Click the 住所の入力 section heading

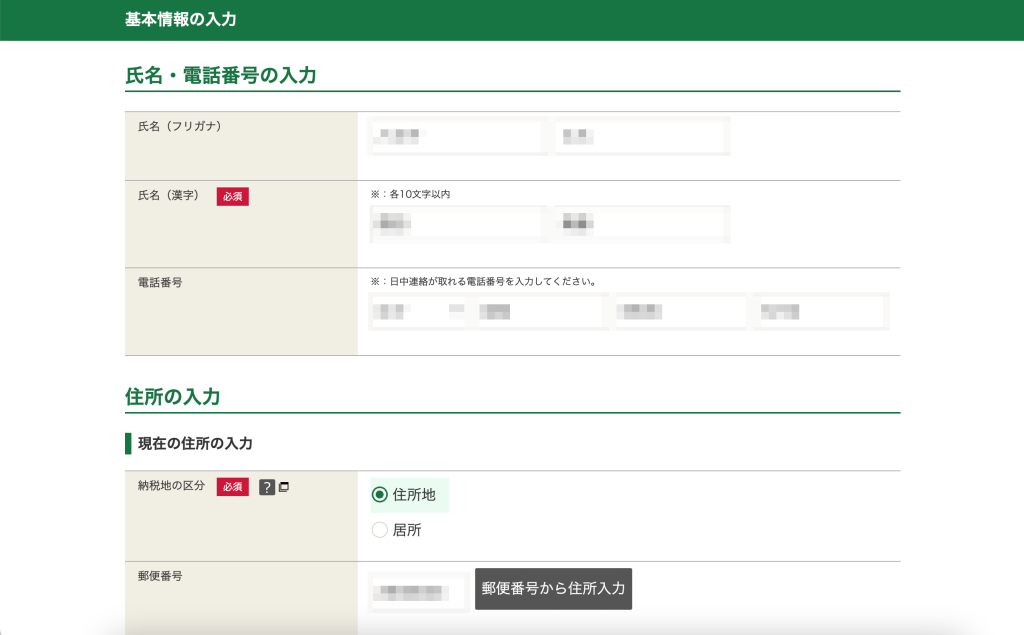coord(173,397)
